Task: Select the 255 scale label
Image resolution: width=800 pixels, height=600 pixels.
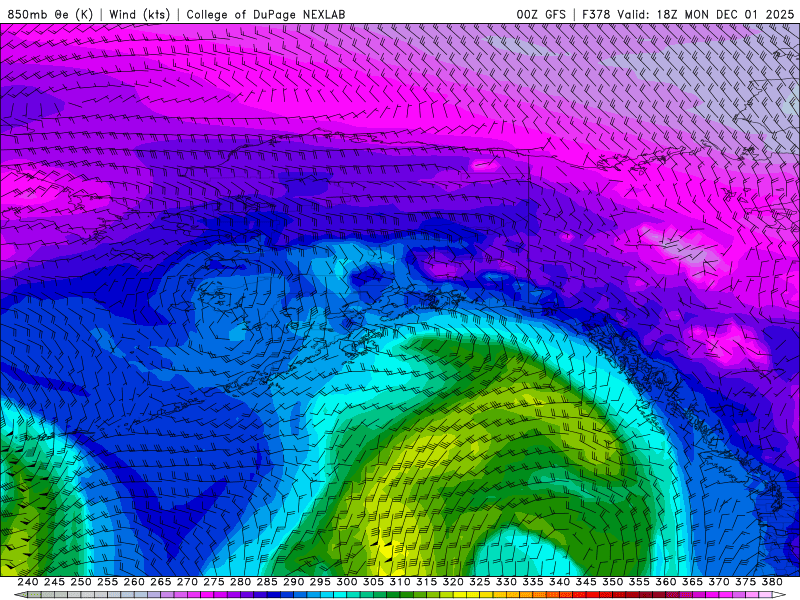Action: point(107,582)
